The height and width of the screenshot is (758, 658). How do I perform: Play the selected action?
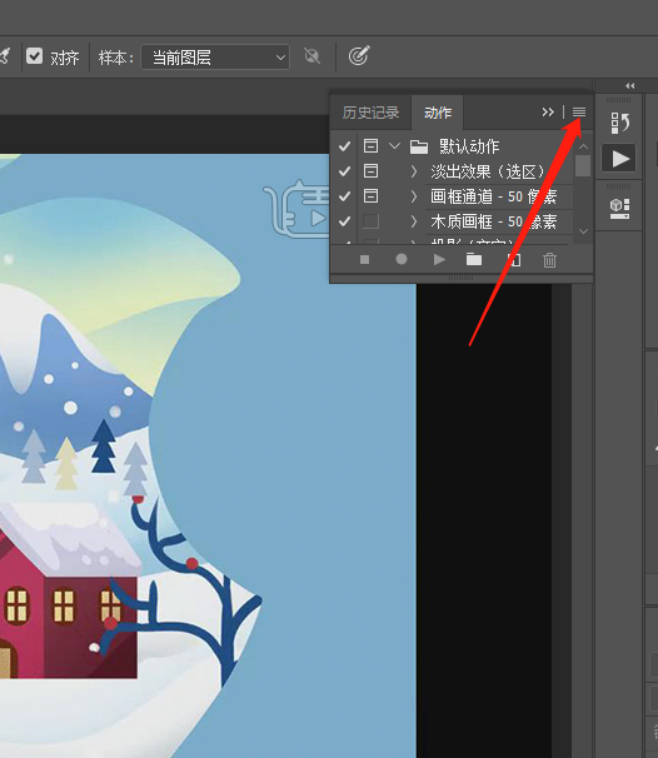[x=438, y=260]
